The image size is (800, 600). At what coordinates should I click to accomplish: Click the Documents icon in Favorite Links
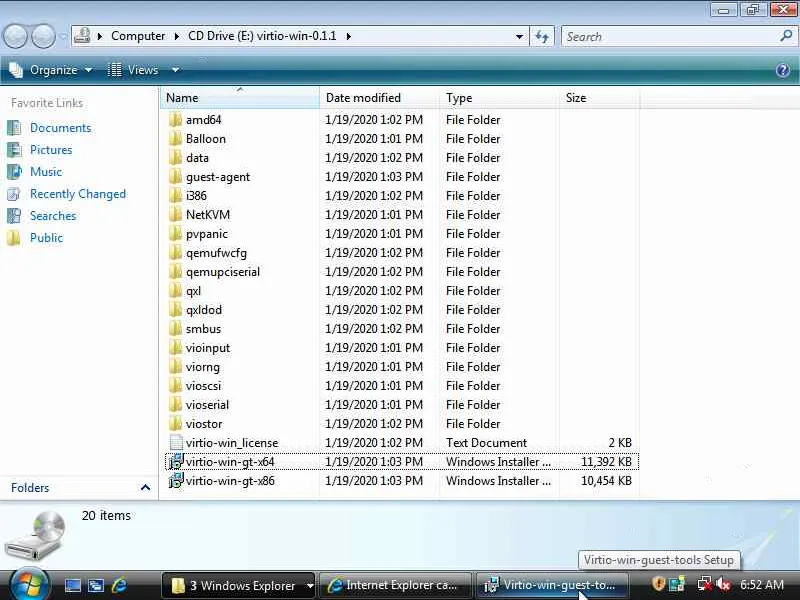tap(14, 128)
